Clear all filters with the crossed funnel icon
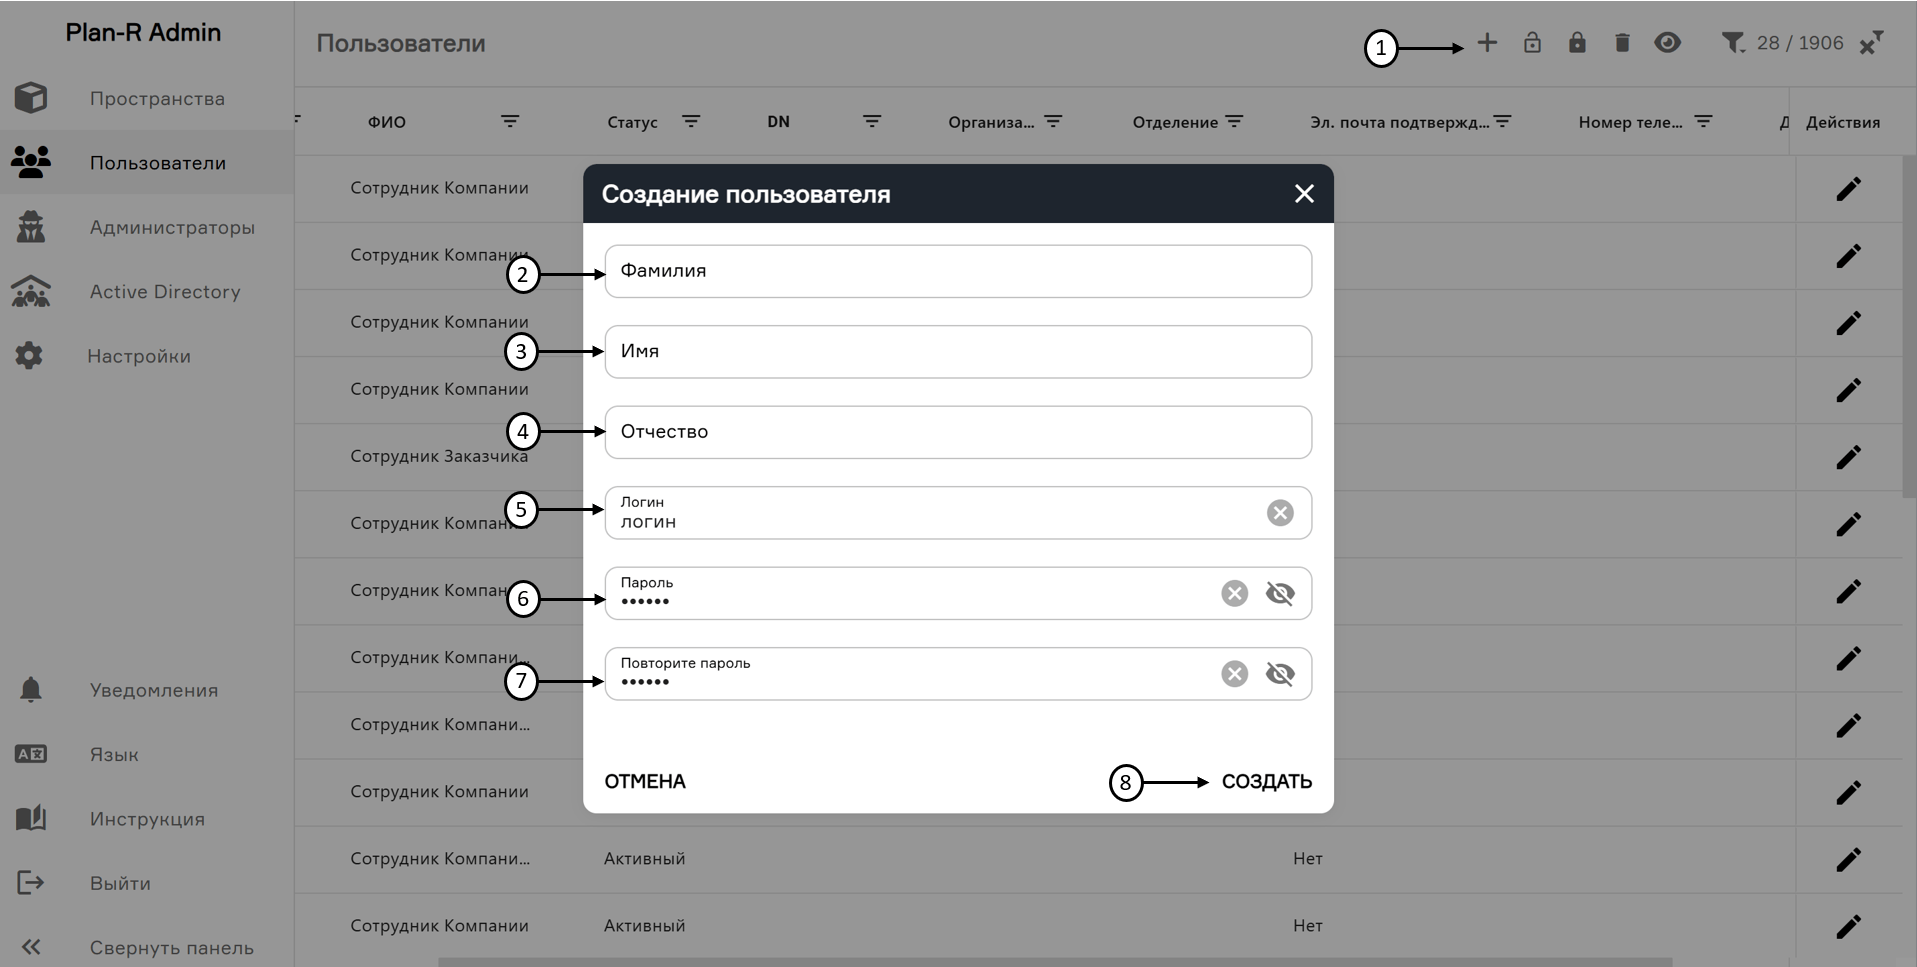This screenshot has height=967, width=1917. 1872,43
